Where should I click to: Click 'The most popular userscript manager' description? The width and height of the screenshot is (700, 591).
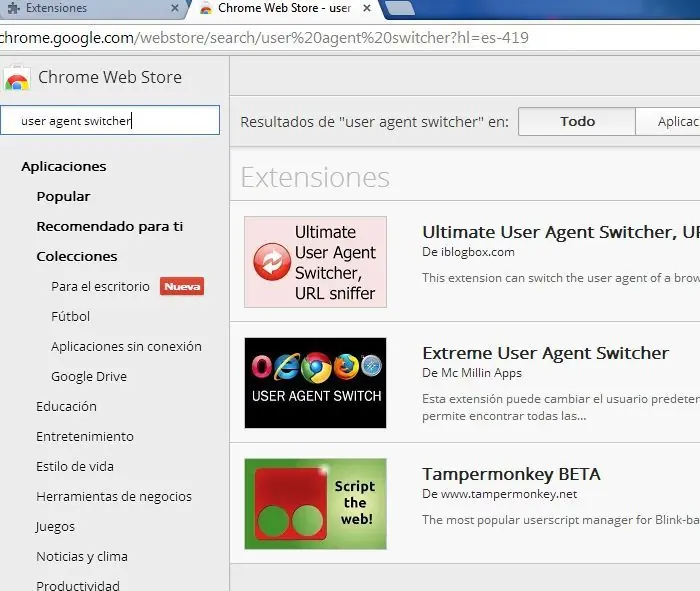pos(561,520)
